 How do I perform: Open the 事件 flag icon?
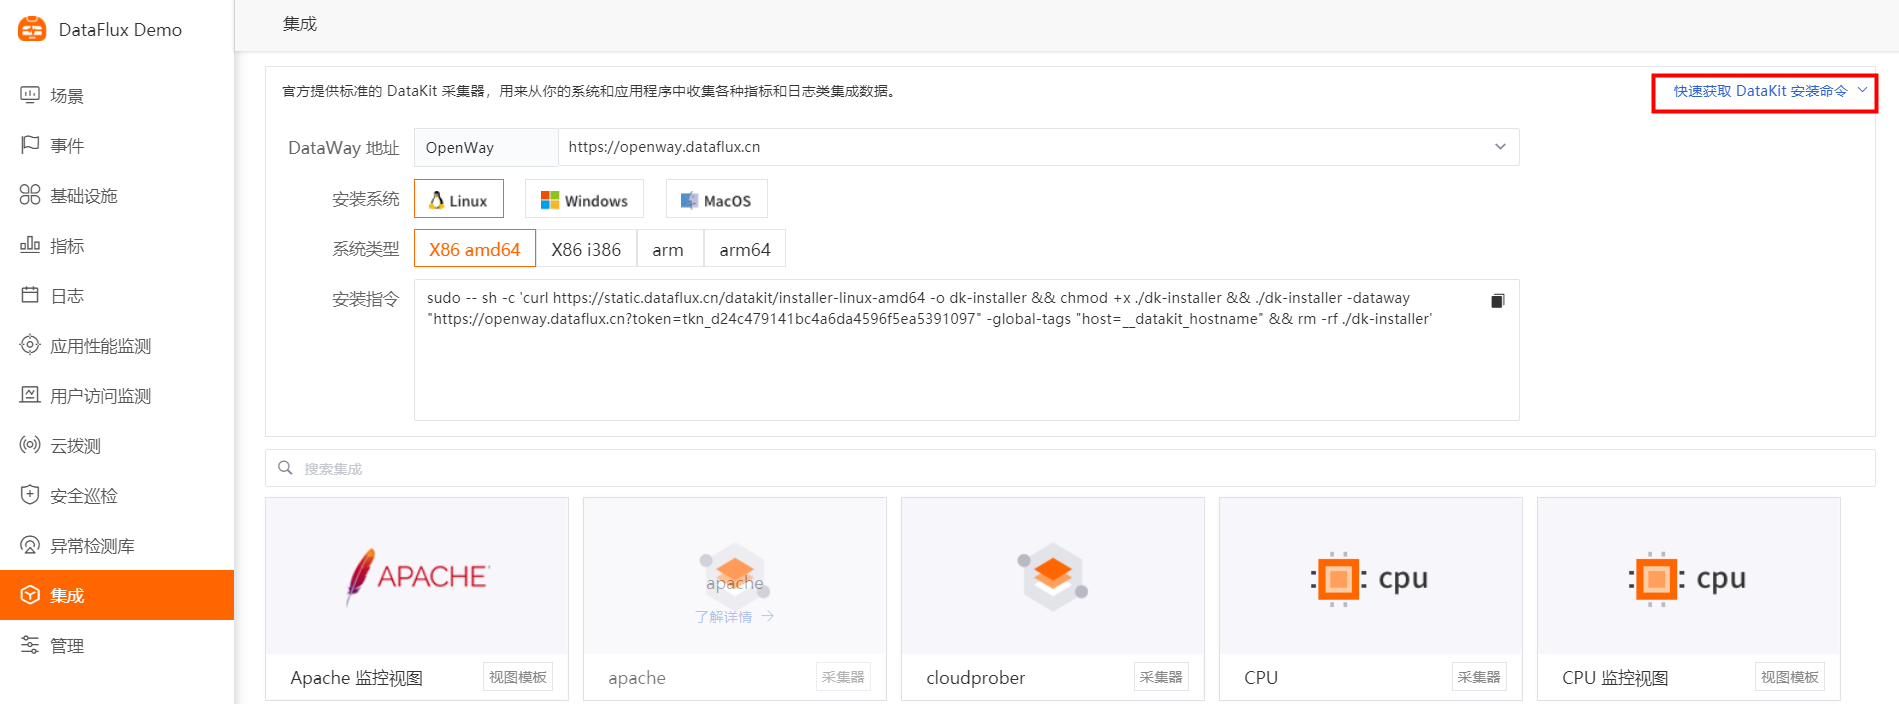tap(30, 145)
